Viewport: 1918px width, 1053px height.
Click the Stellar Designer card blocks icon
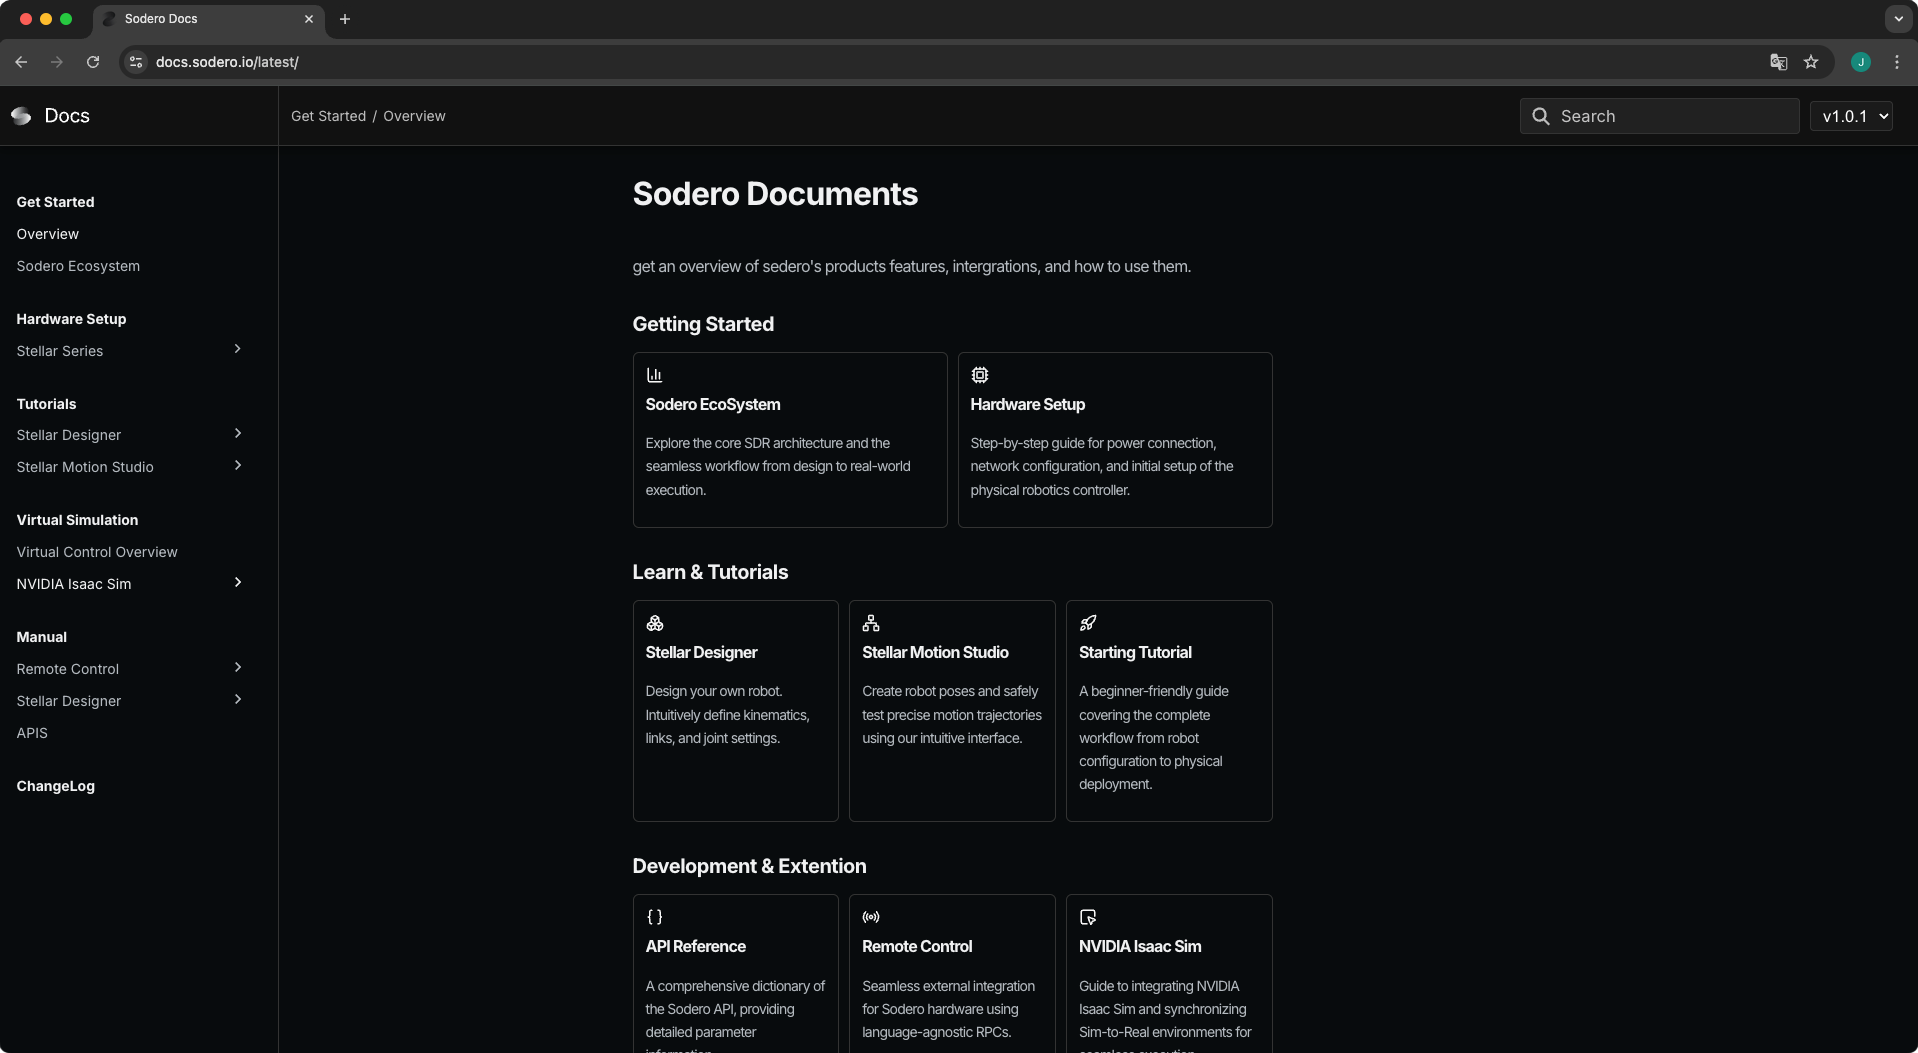pyautogui.click(x=655, y=623)
